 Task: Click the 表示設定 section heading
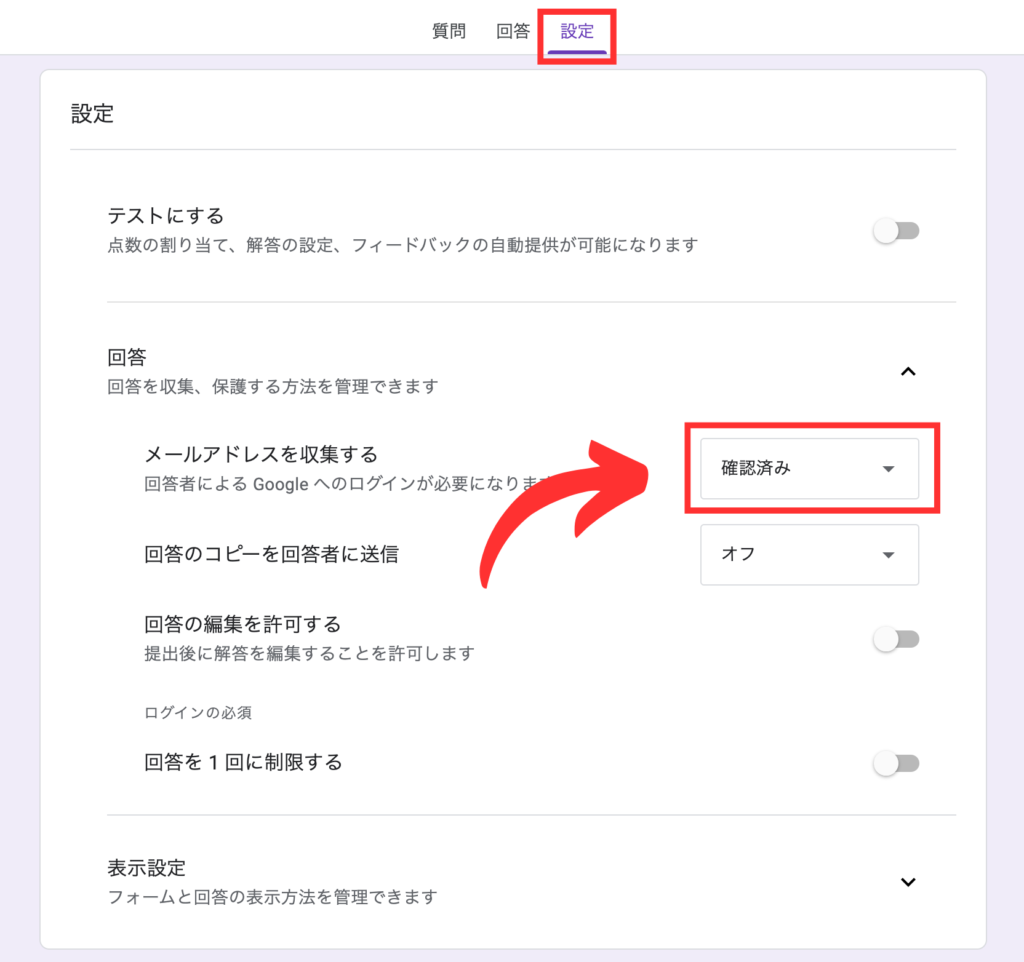click(x=146, y=867)
